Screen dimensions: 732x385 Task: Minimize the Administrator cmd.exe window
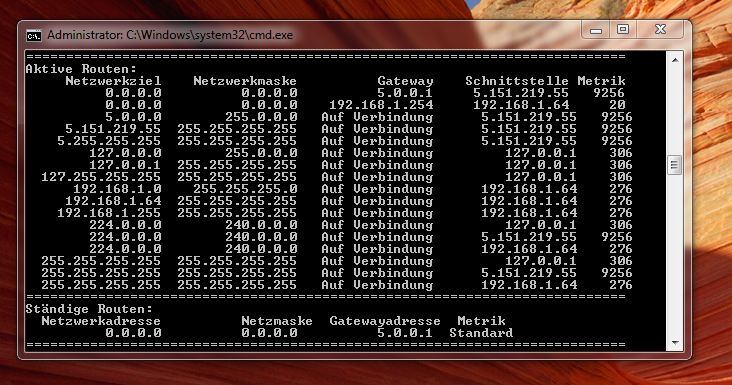[x=596, y=30]
